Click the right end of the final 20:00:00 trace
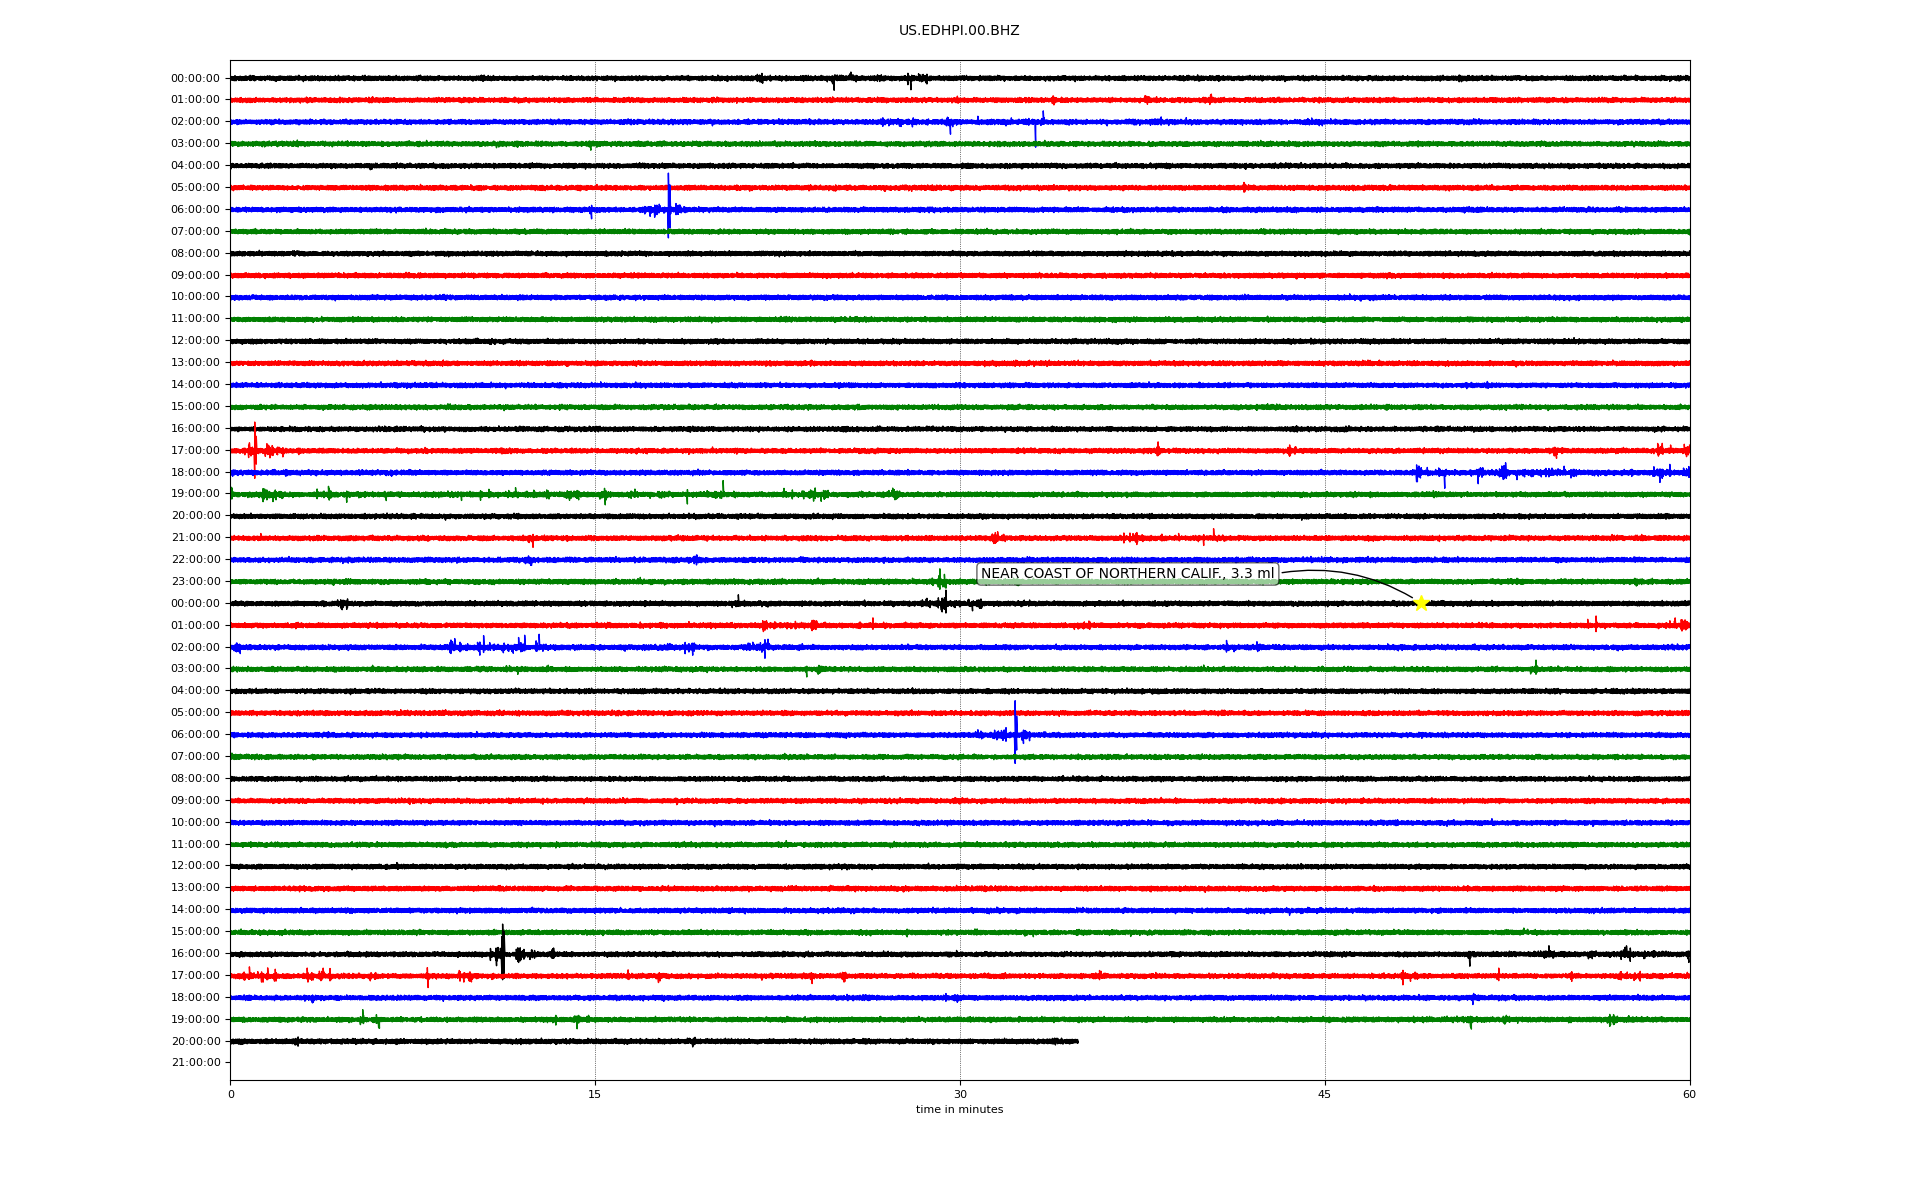The height and width of the screenshot is (1200, 1920). [x=1077, y=1041]
